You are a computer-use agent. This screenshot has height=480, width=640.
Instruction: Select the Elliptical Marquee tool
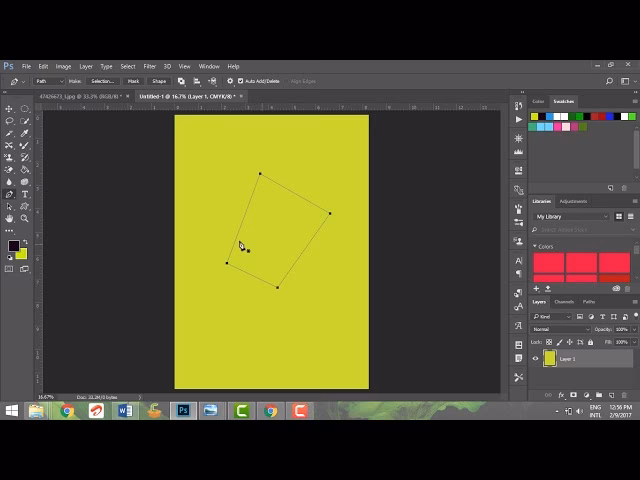click(25, 109)
